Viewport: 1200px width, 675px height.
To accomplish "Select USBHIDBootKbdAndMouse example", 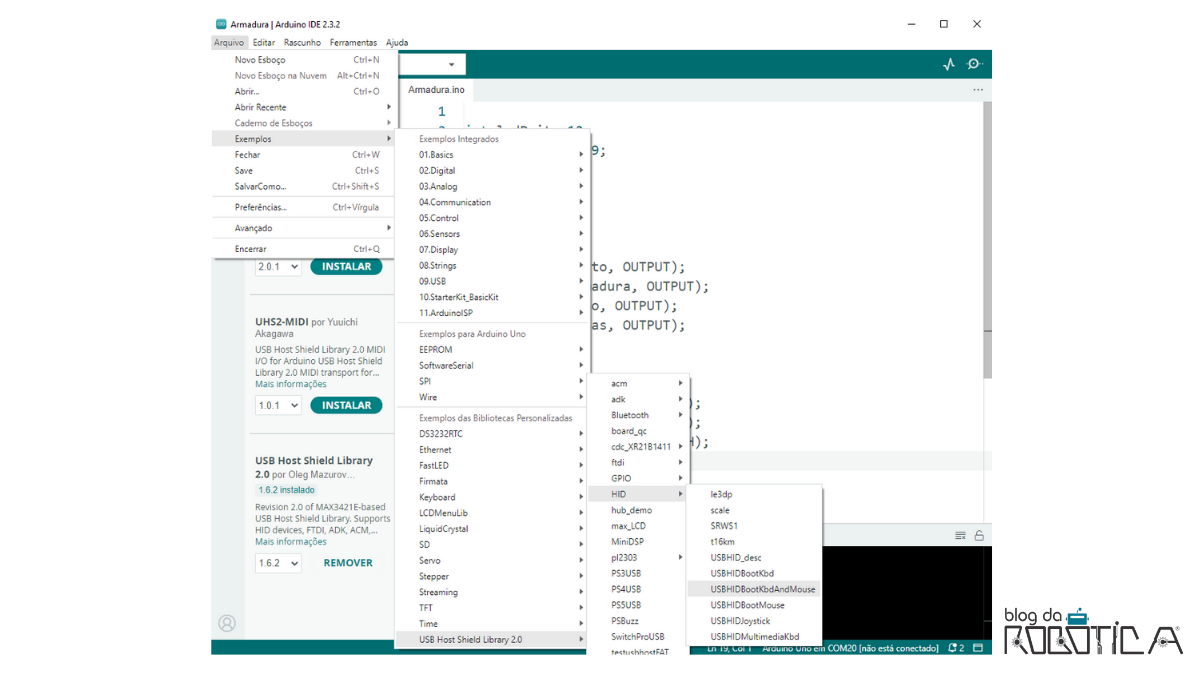I will [x=762, y=589].
